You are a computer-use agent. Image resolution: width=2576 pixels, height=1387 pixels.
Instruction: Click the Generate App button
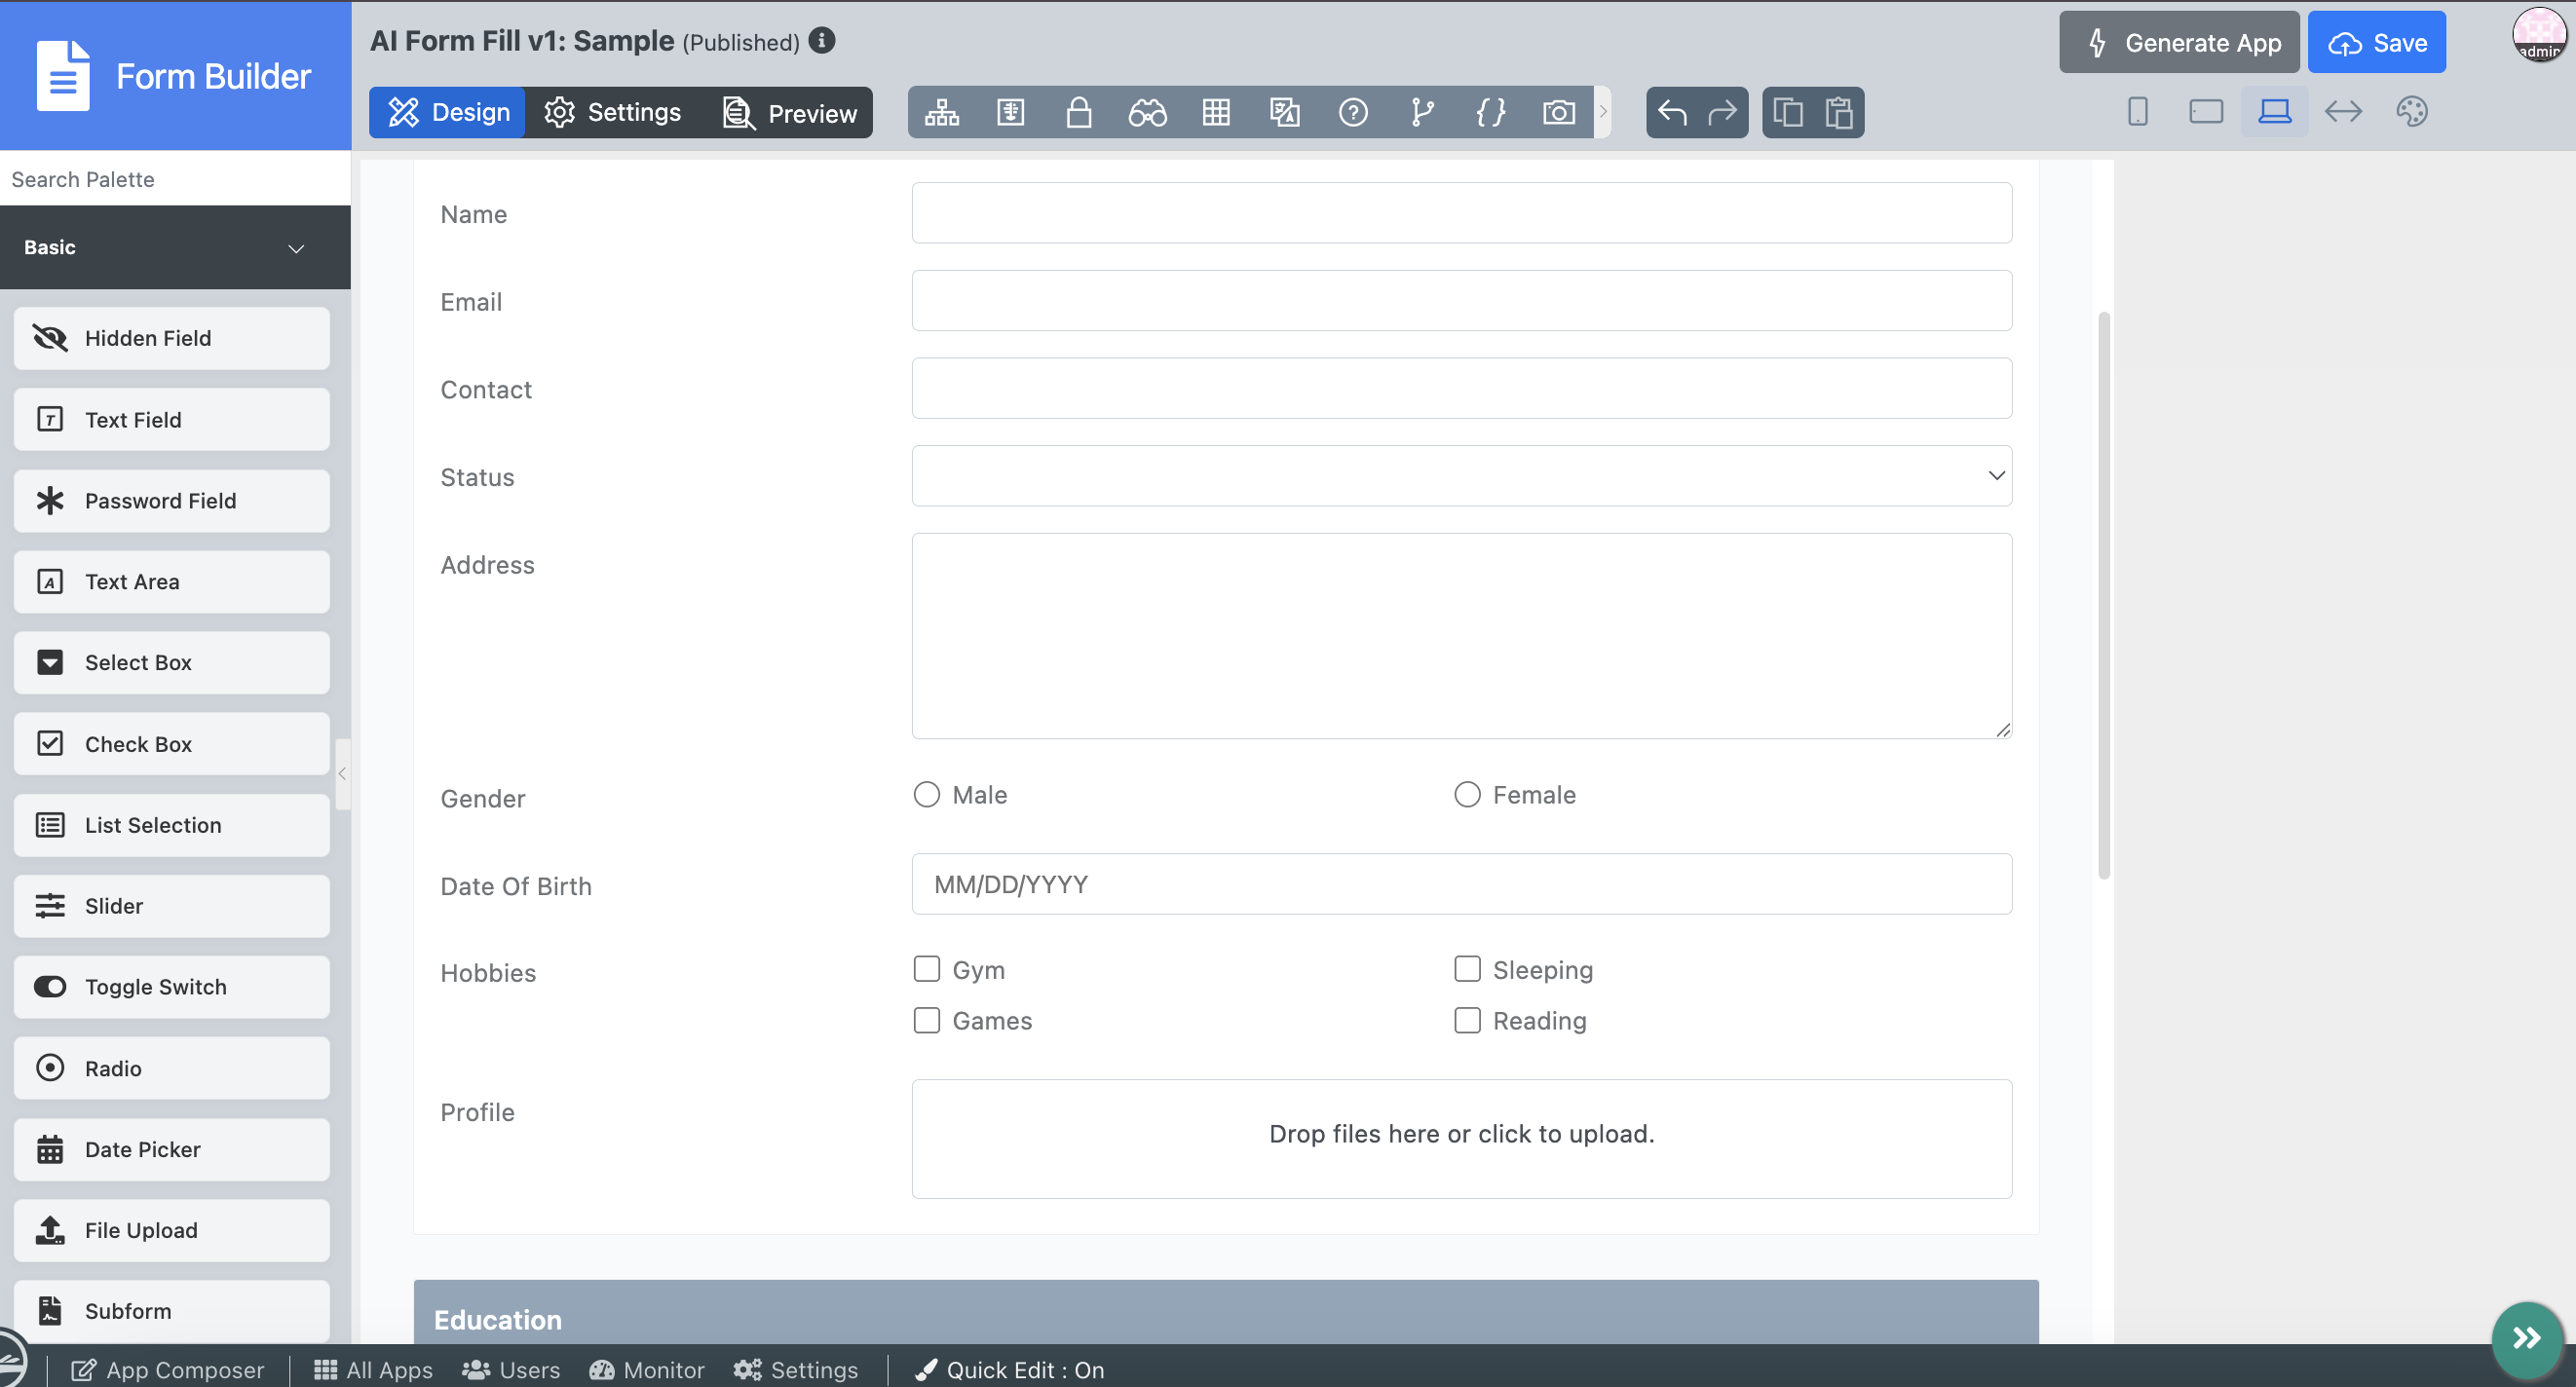(x=2180, y=42)
